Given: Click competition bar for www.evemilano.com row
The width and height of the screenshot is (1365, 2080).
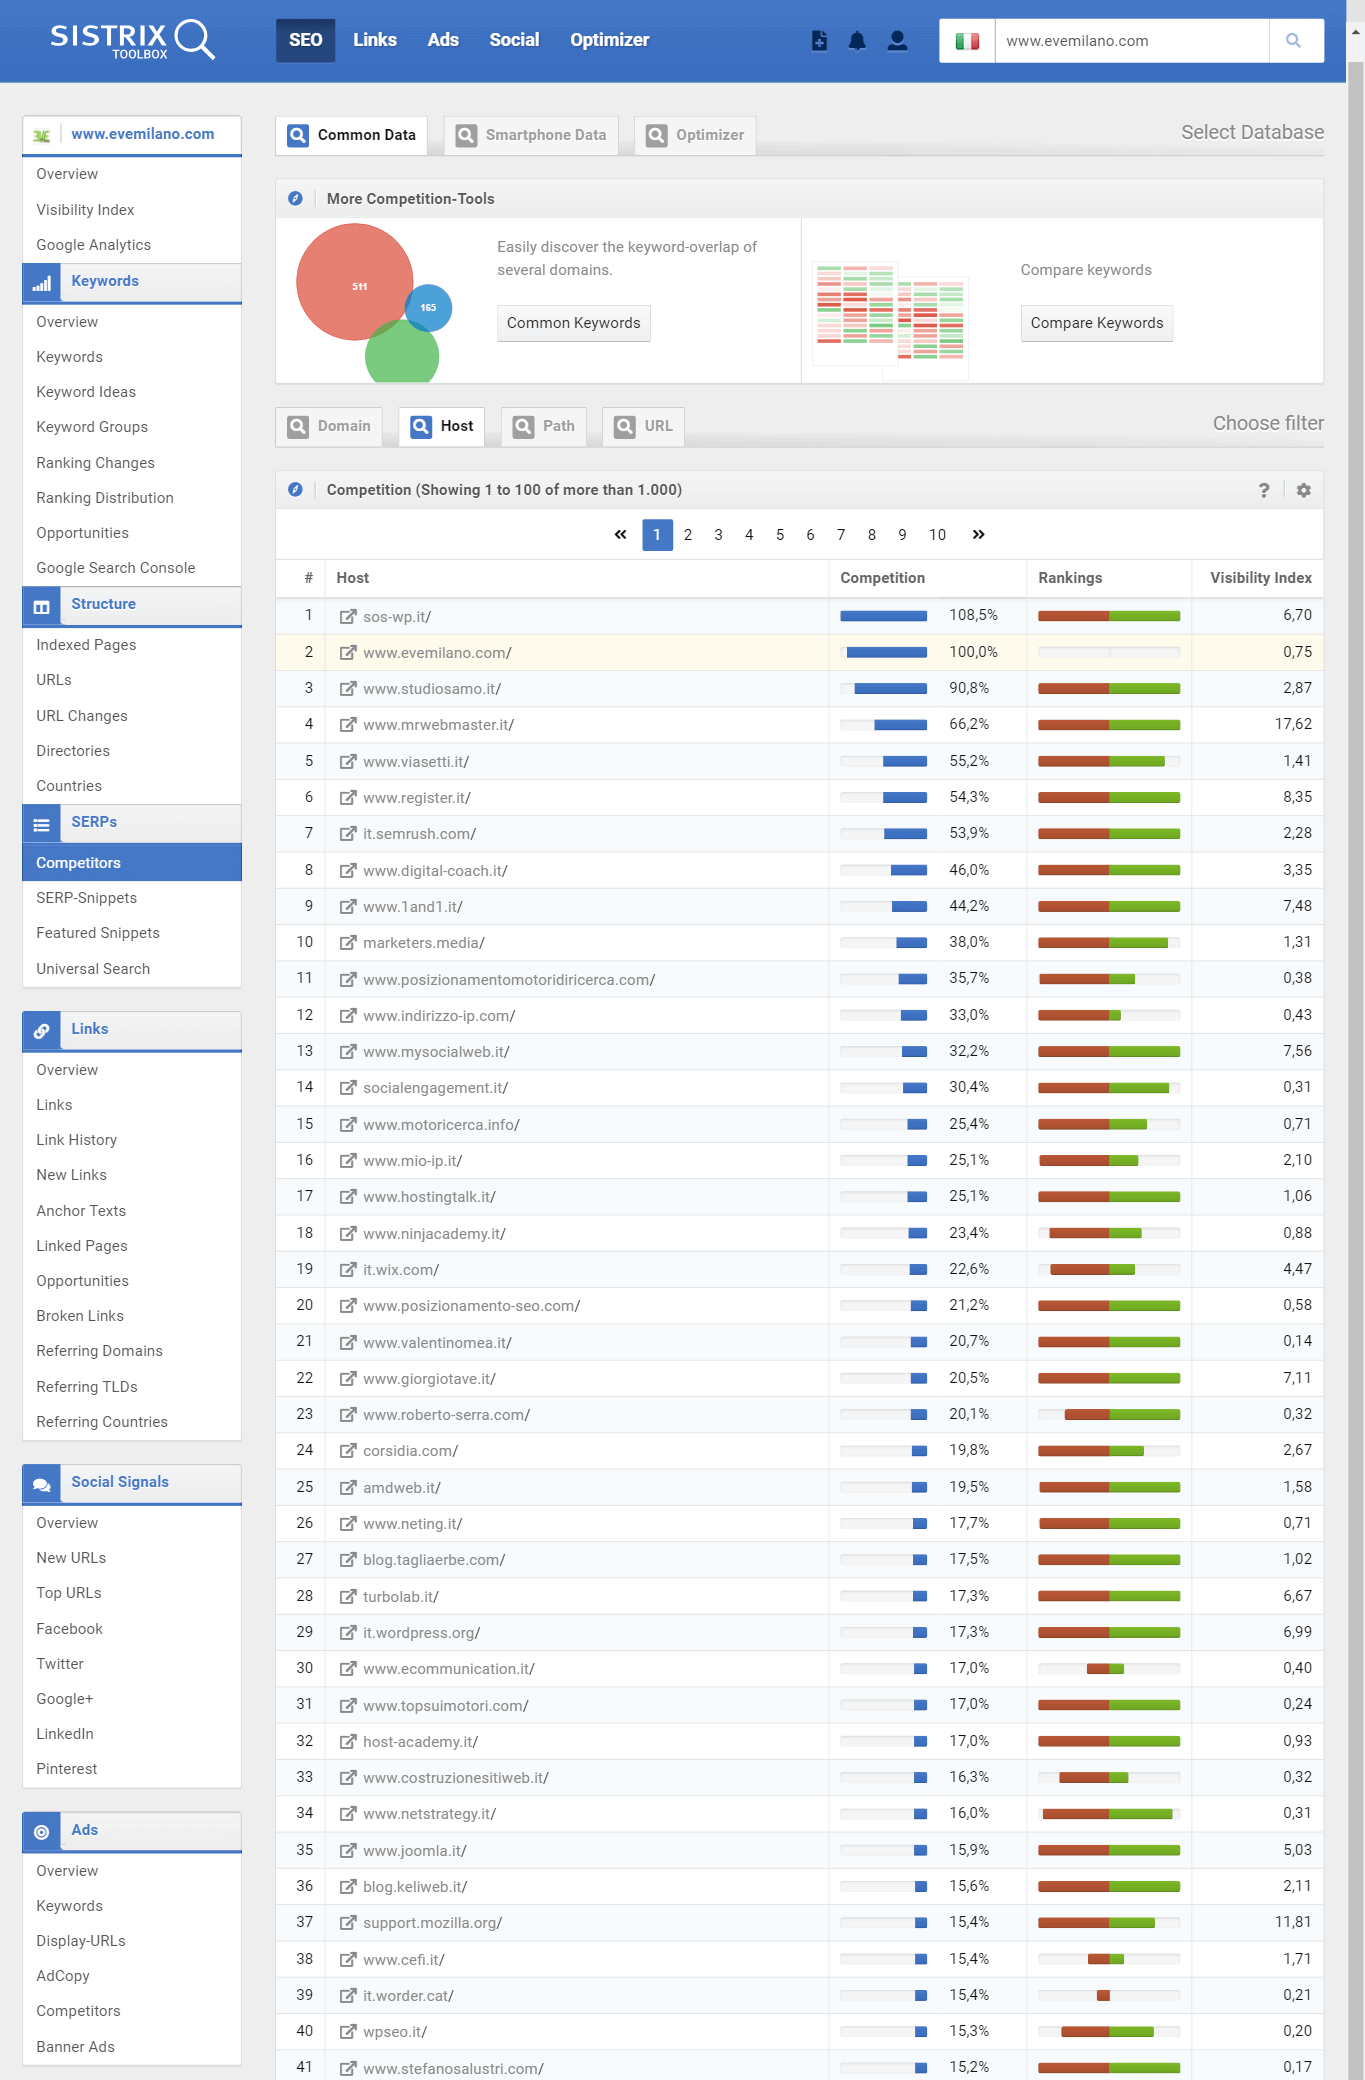Looking at the screenshot, I should (x=884, y=653).
